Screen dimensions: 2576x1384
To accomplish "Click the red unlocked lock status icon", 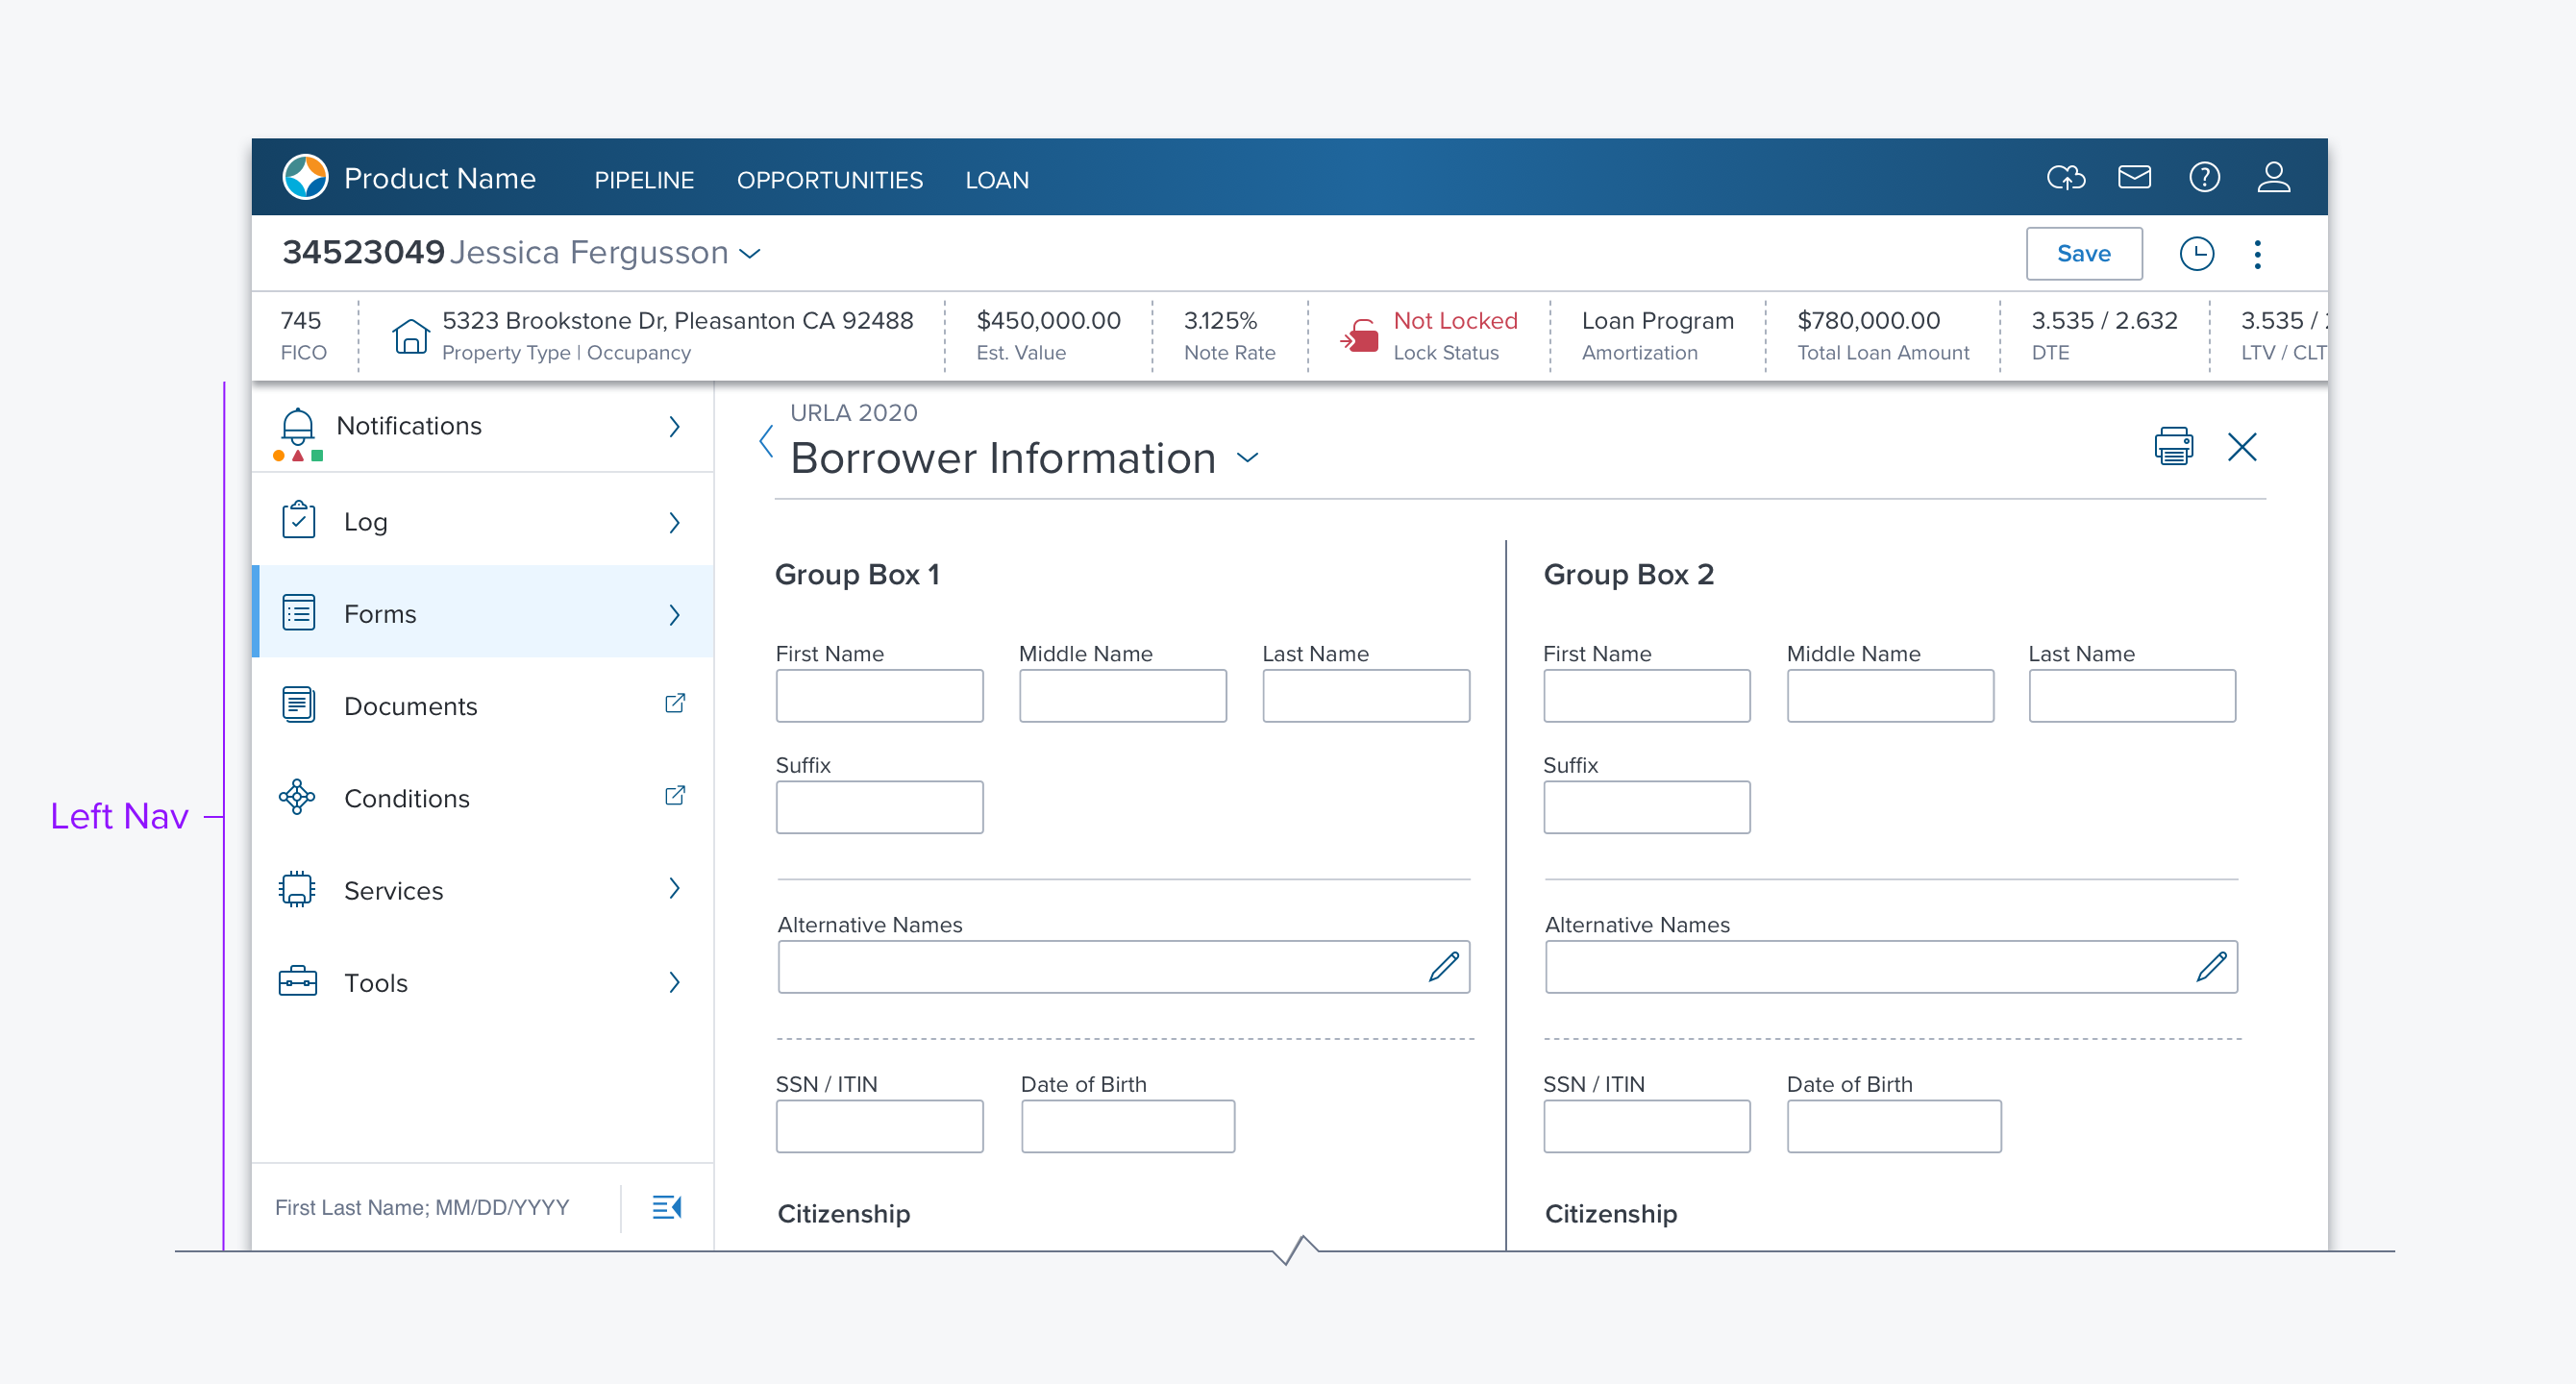I will click(x=1359, y=336).
